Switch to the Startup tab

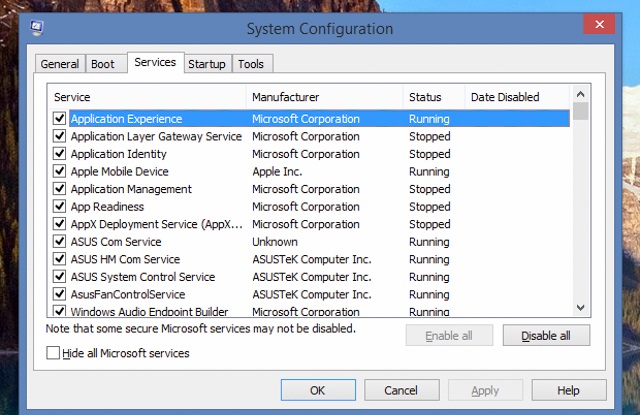(206, 65)
